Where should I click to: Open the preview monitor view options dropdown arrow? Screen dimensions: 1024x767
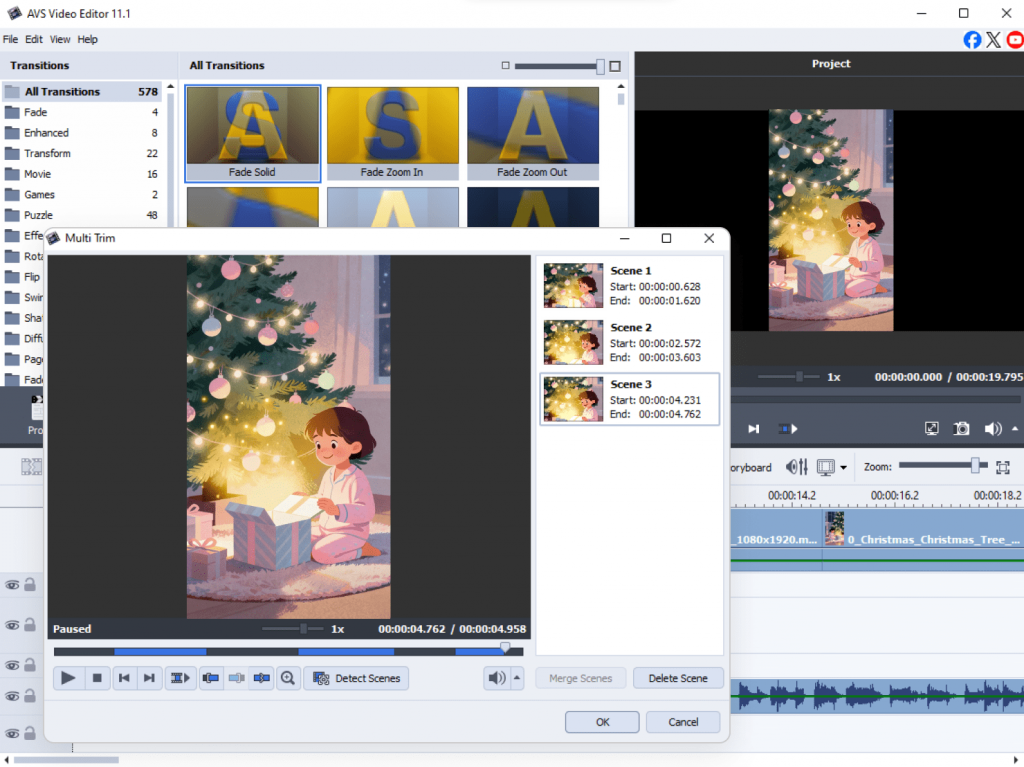[844, 467]
